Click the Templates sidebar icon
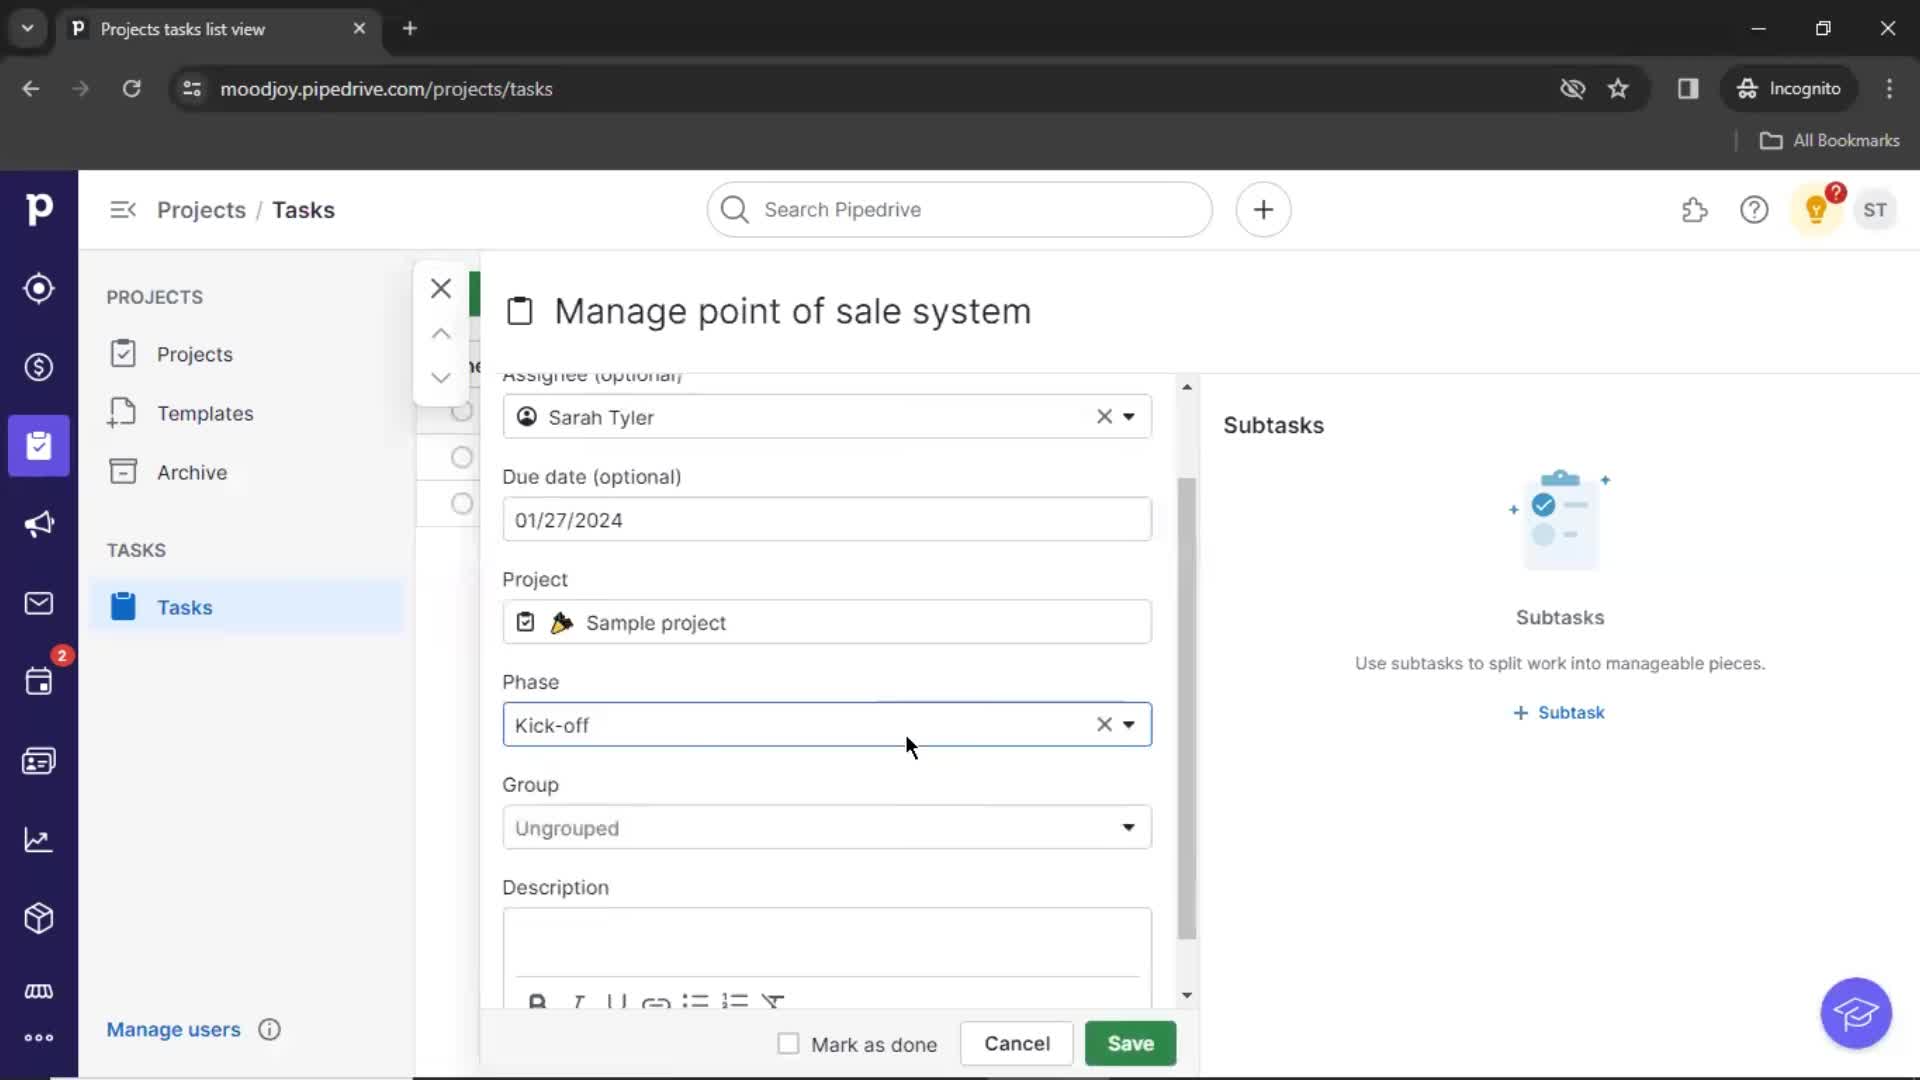 [121, 413]
